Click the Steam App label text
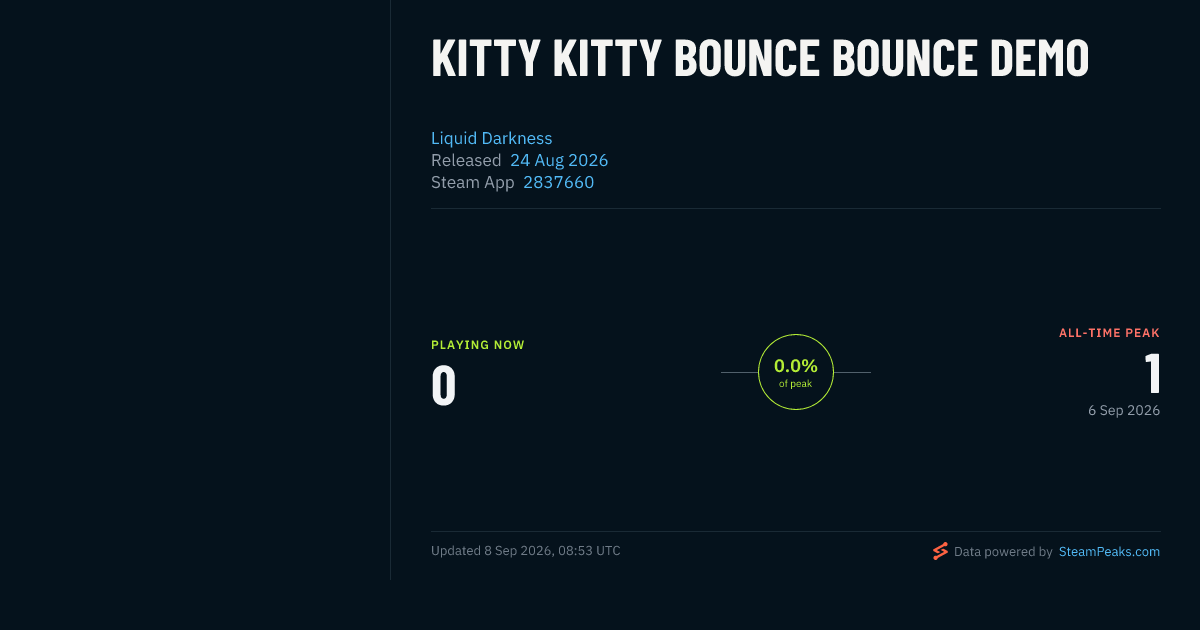Viewport: 1200px width, 630px height. 473,182
